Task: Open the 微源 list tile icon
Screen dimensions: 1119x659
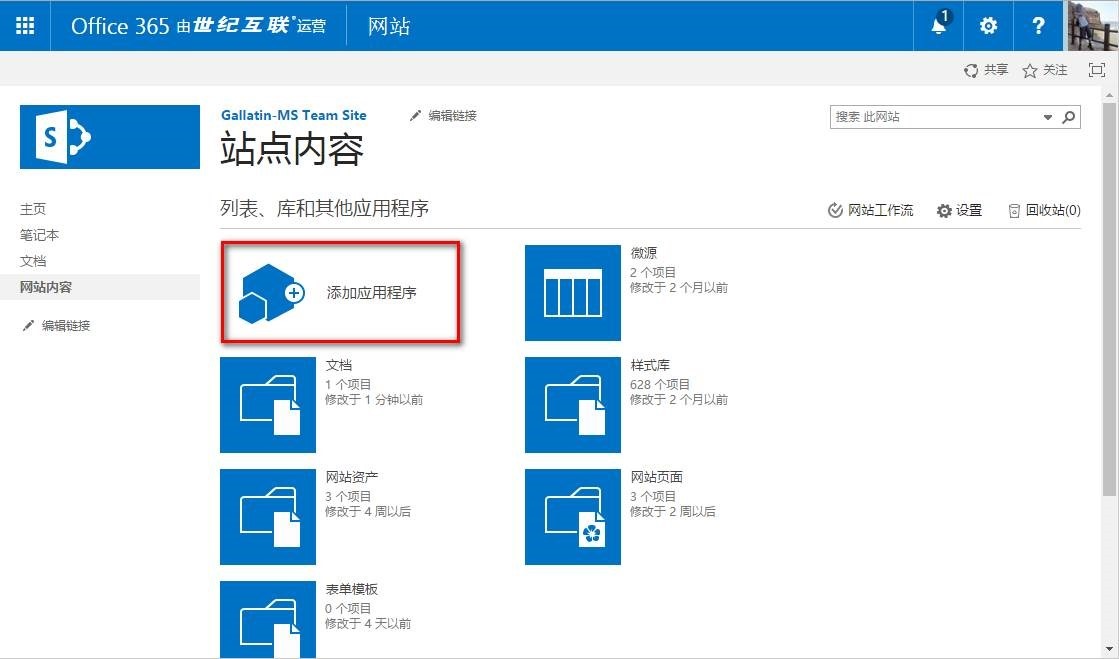Action: click(x=572, y=293)
